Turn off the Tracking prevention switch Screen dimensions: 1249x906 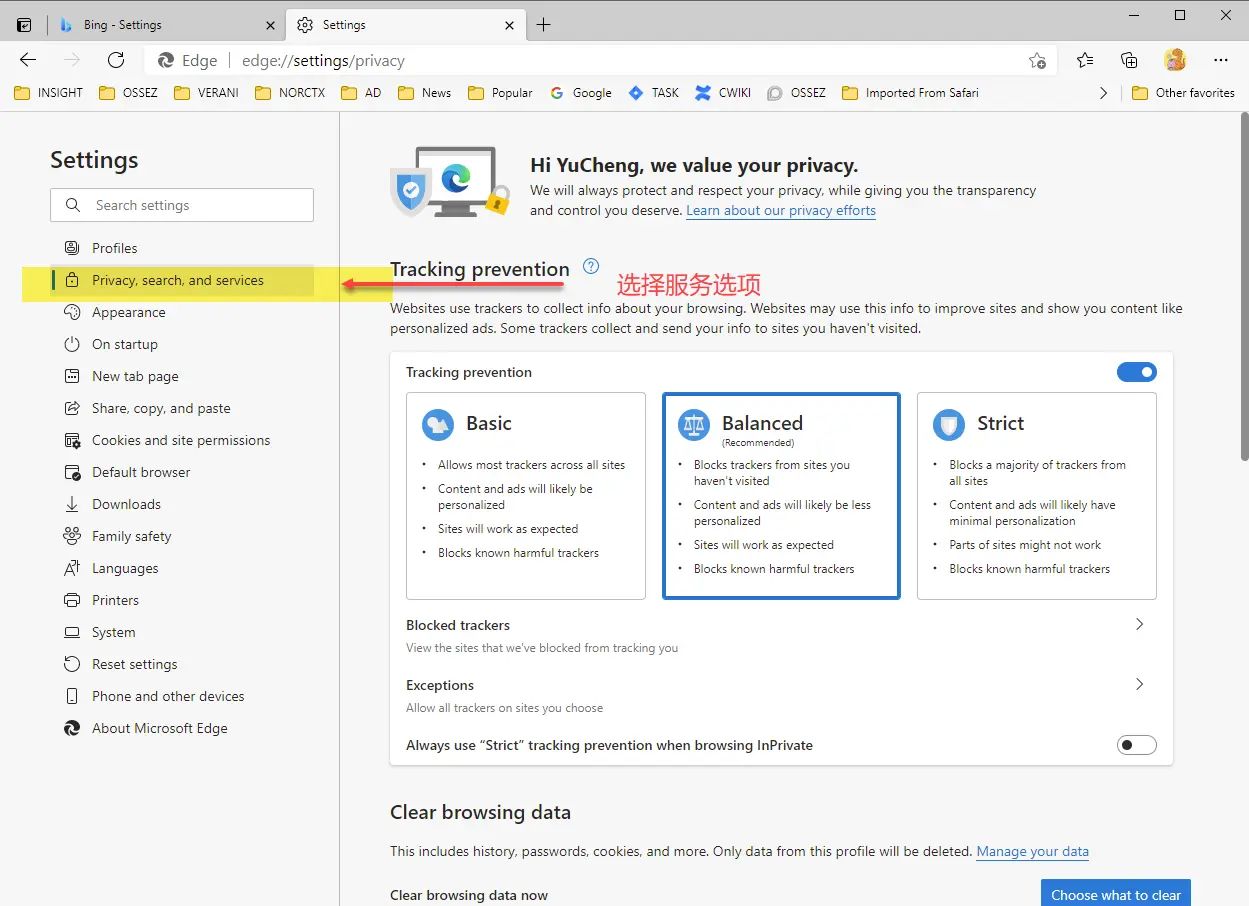(1137, 372)
